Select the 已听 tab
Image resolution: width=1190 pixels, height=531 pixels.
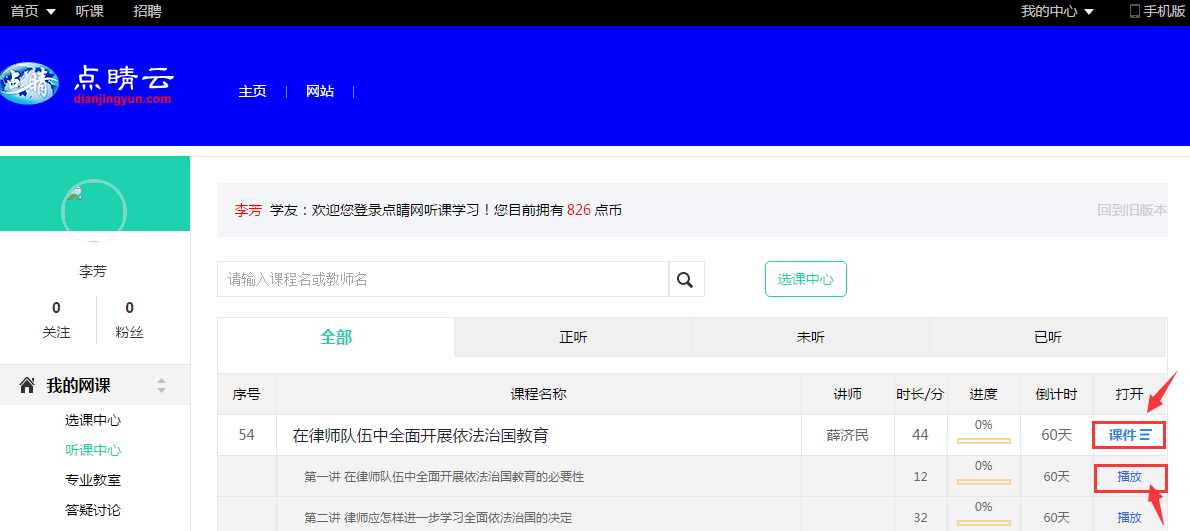click(x=1047, y=338)
